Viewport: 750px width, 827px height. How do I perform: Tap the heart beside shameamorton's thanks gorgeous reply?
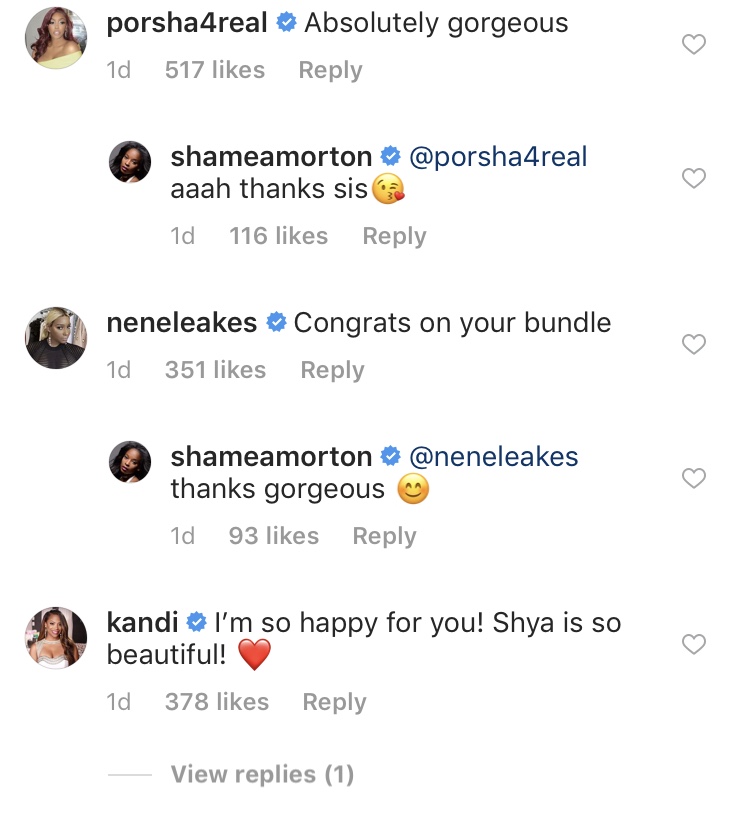694,478
